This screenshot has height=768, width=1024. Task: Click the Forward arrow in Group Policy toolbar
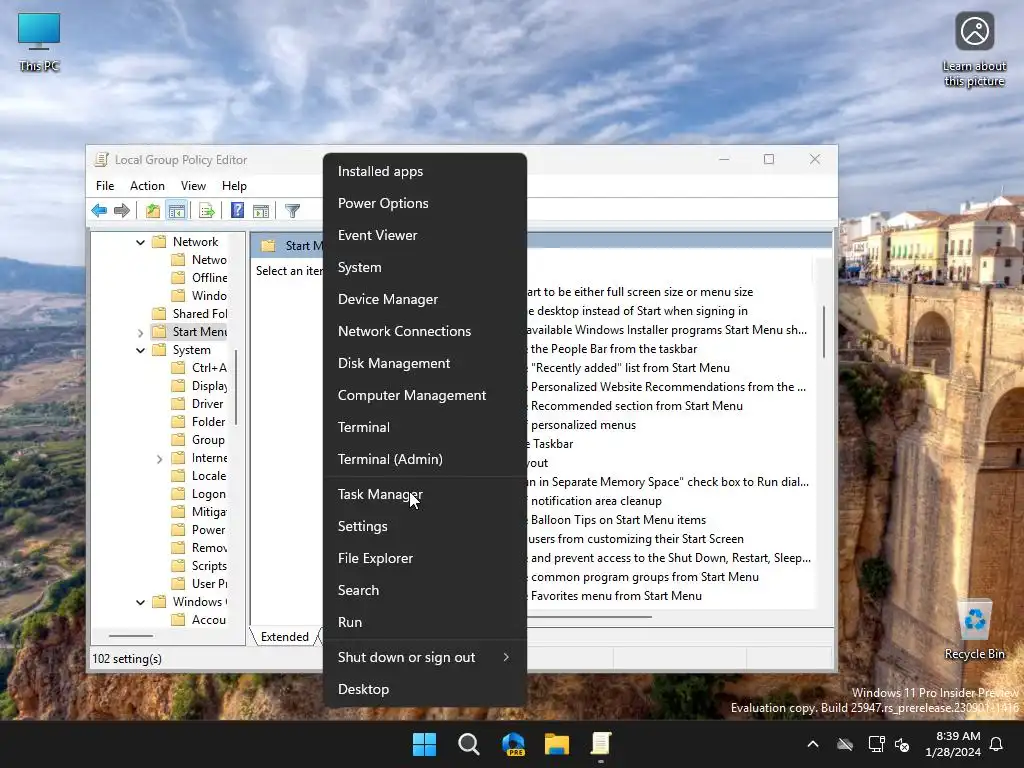121,210
